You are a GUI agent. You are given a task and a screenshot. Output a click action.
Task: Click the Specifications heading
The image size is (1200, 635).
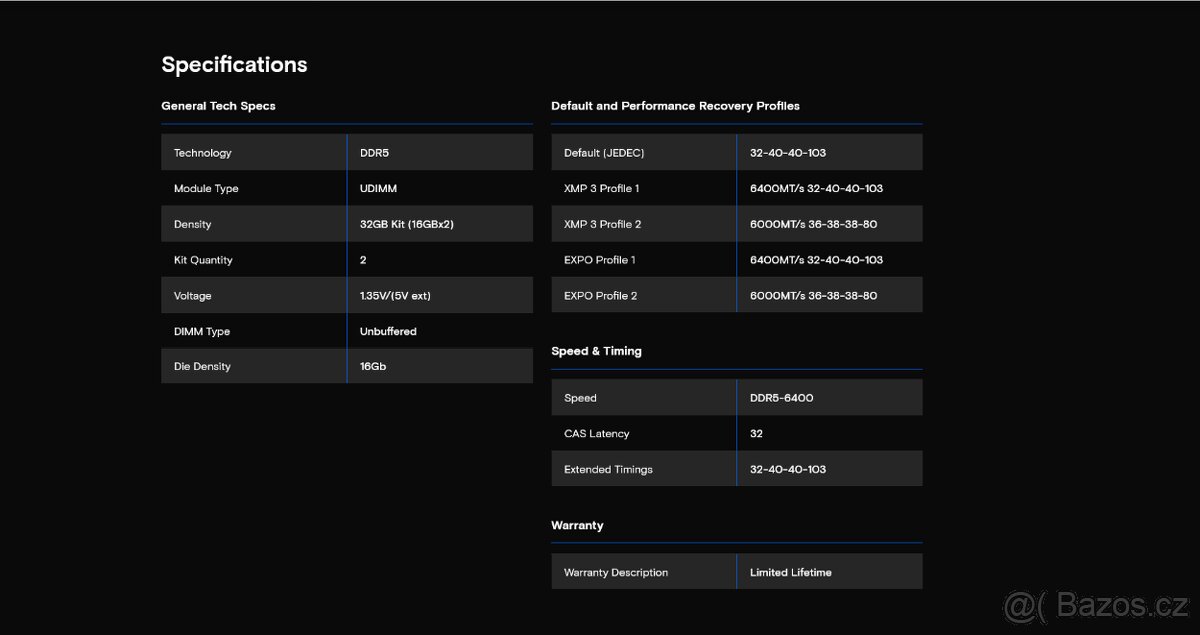click(234, 65)
